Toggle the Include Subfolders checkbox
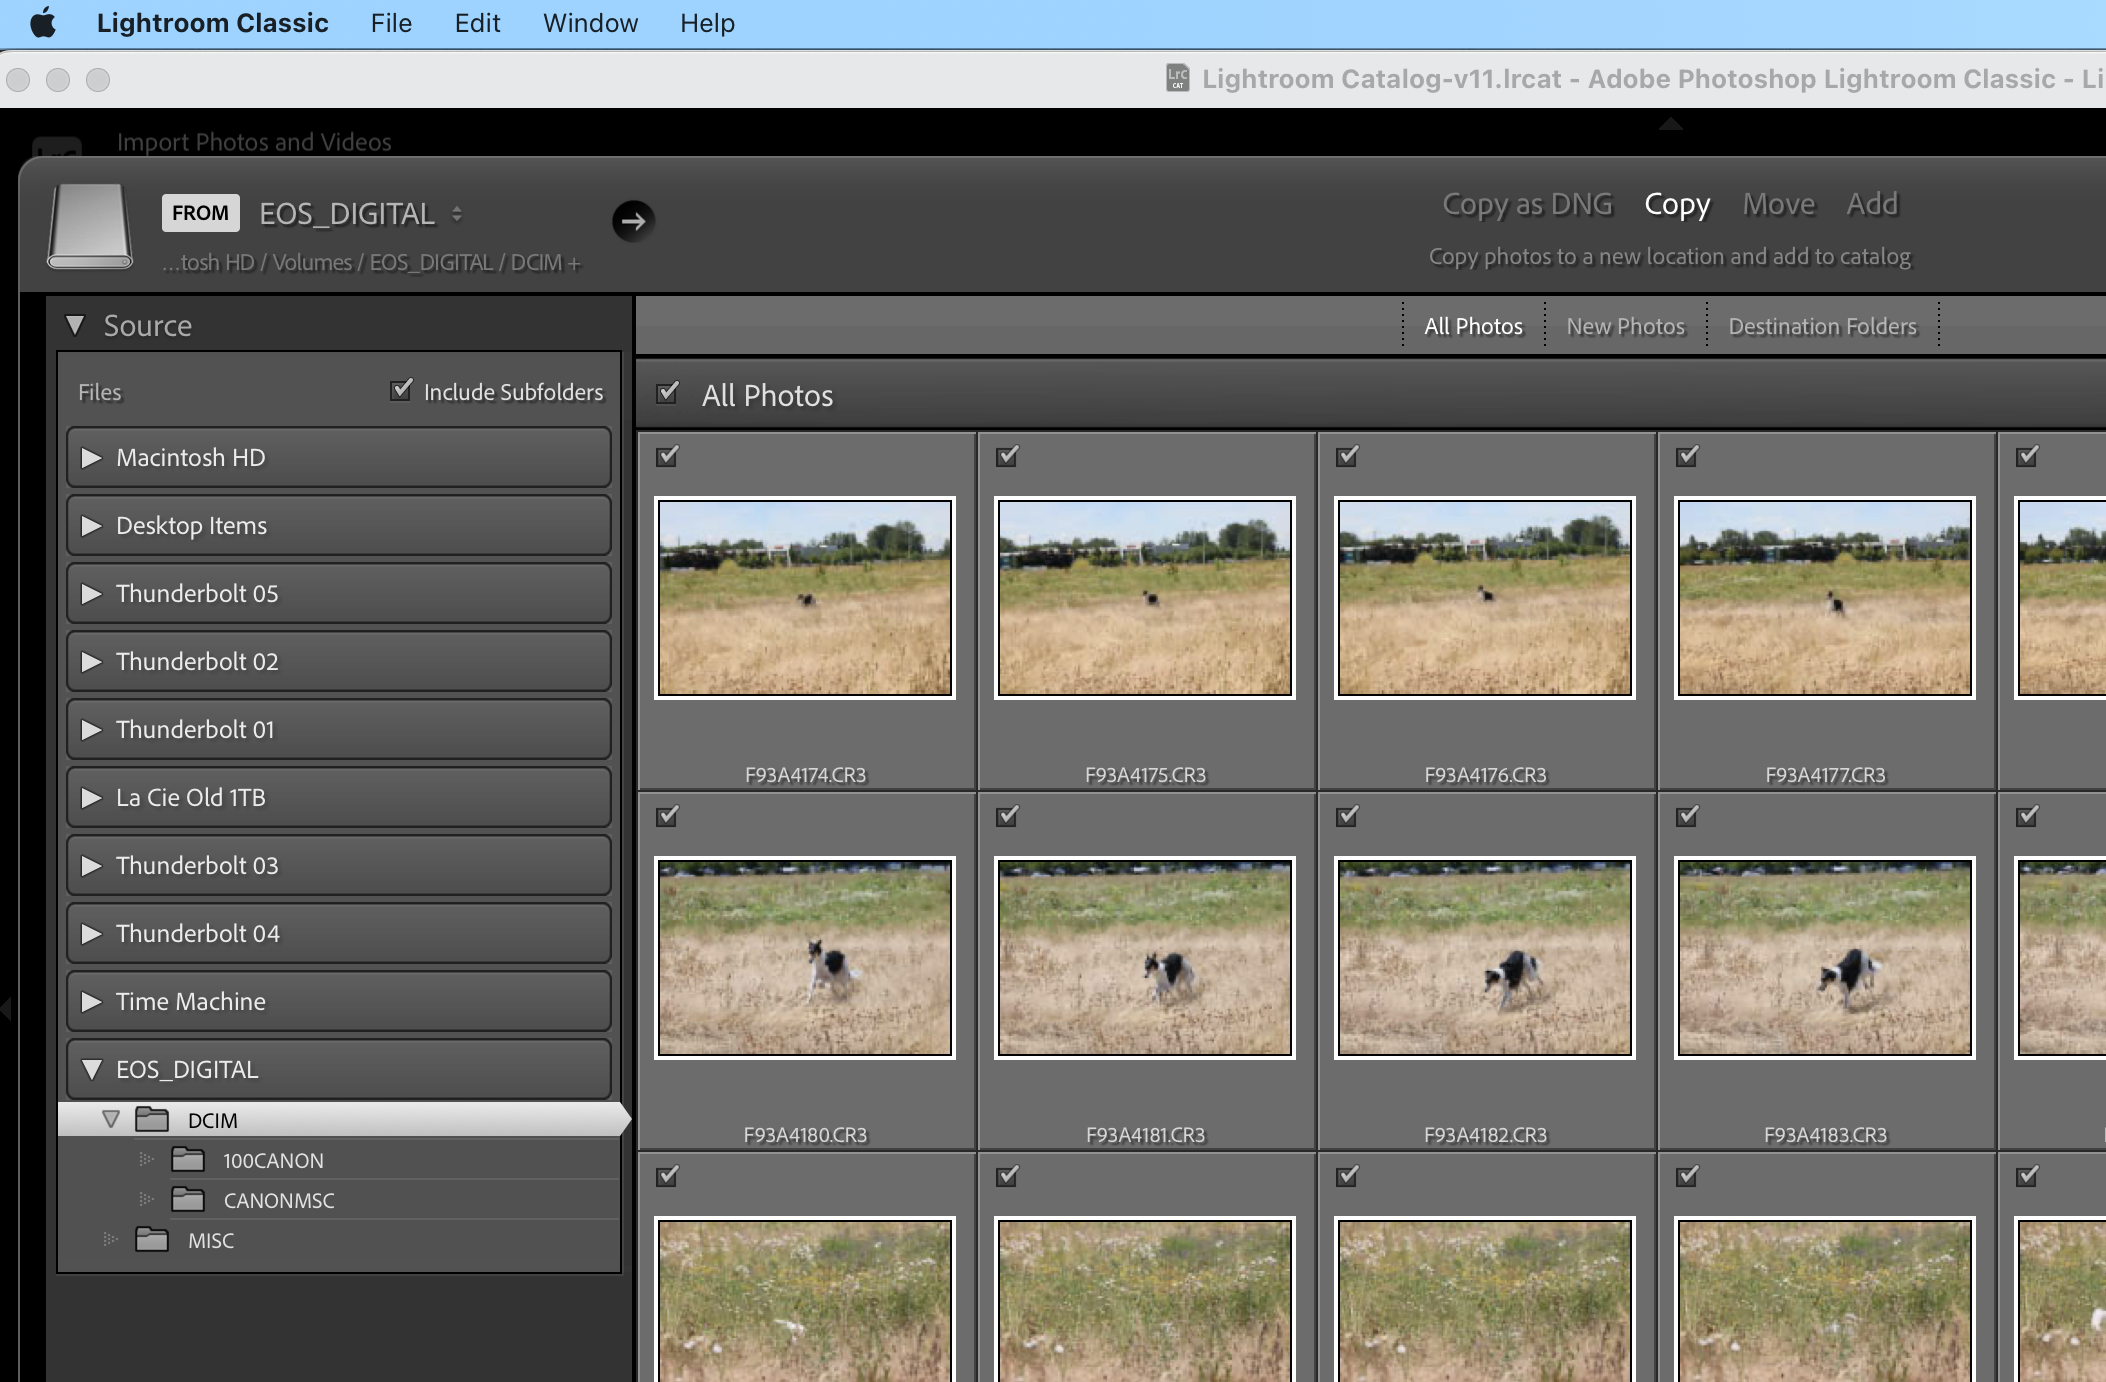 click(x=401, y=390)
